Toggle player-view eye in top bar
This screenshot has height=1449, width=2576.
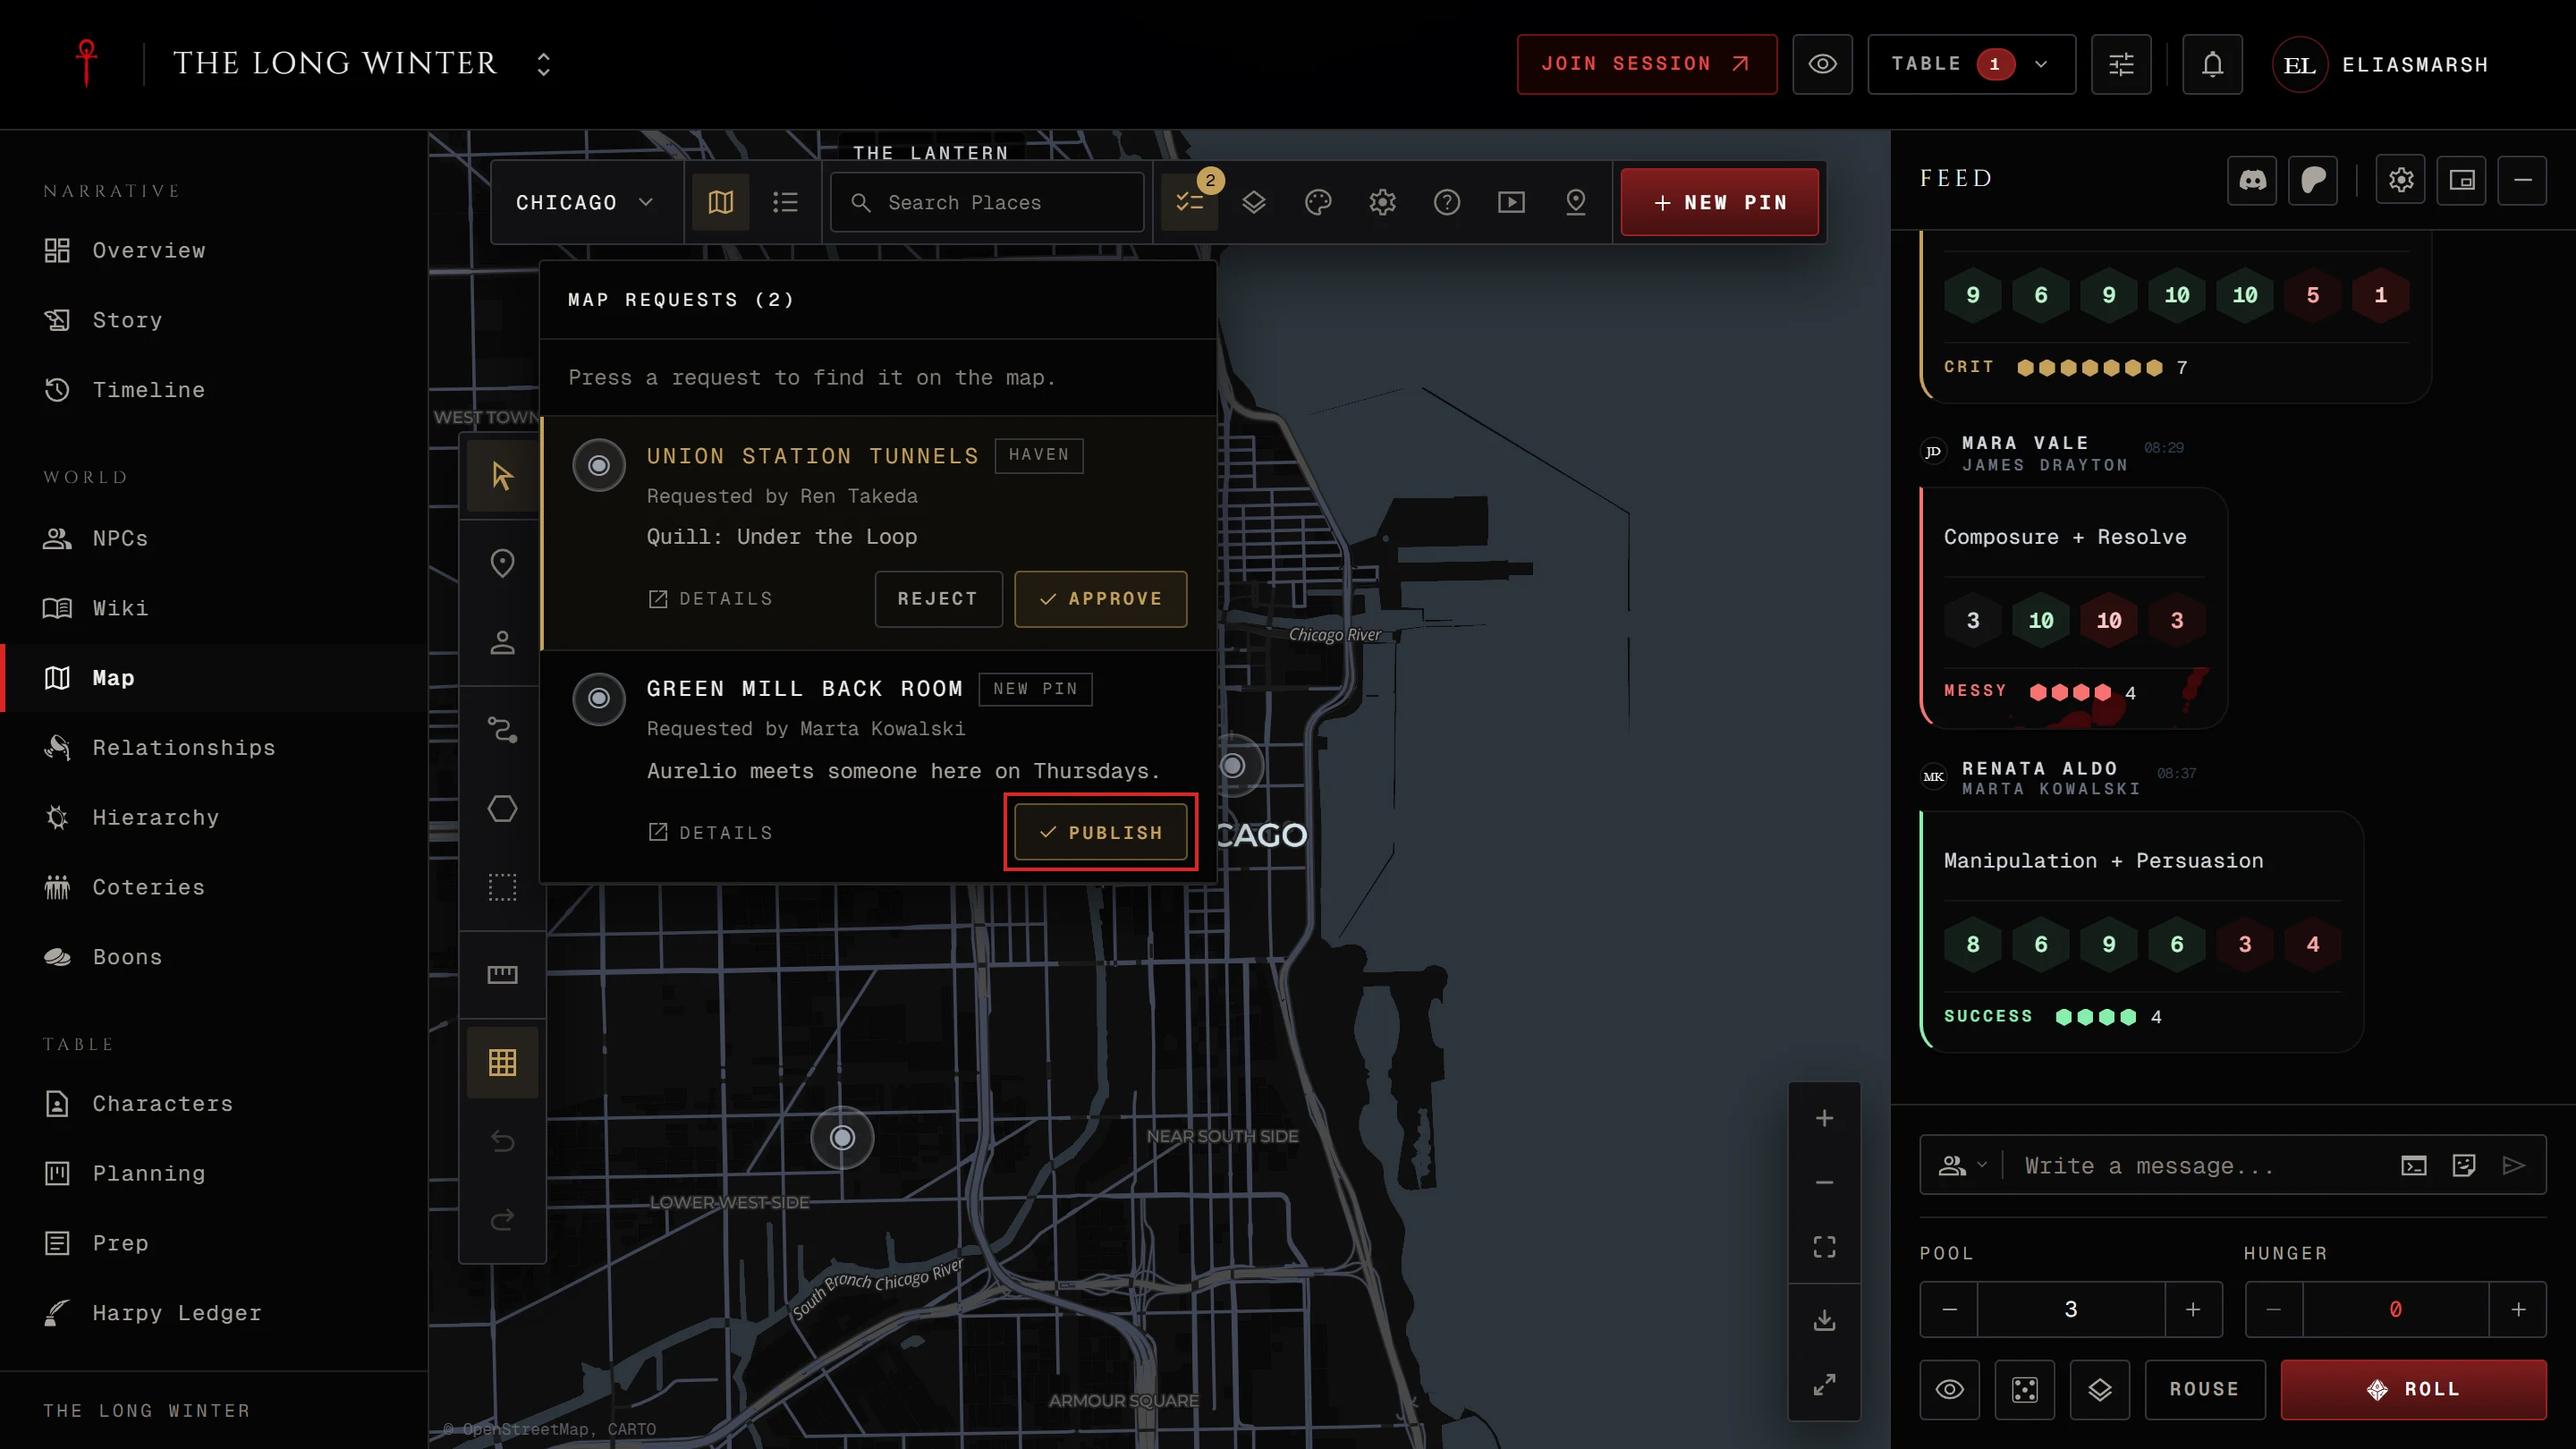tap(1822, 64)
